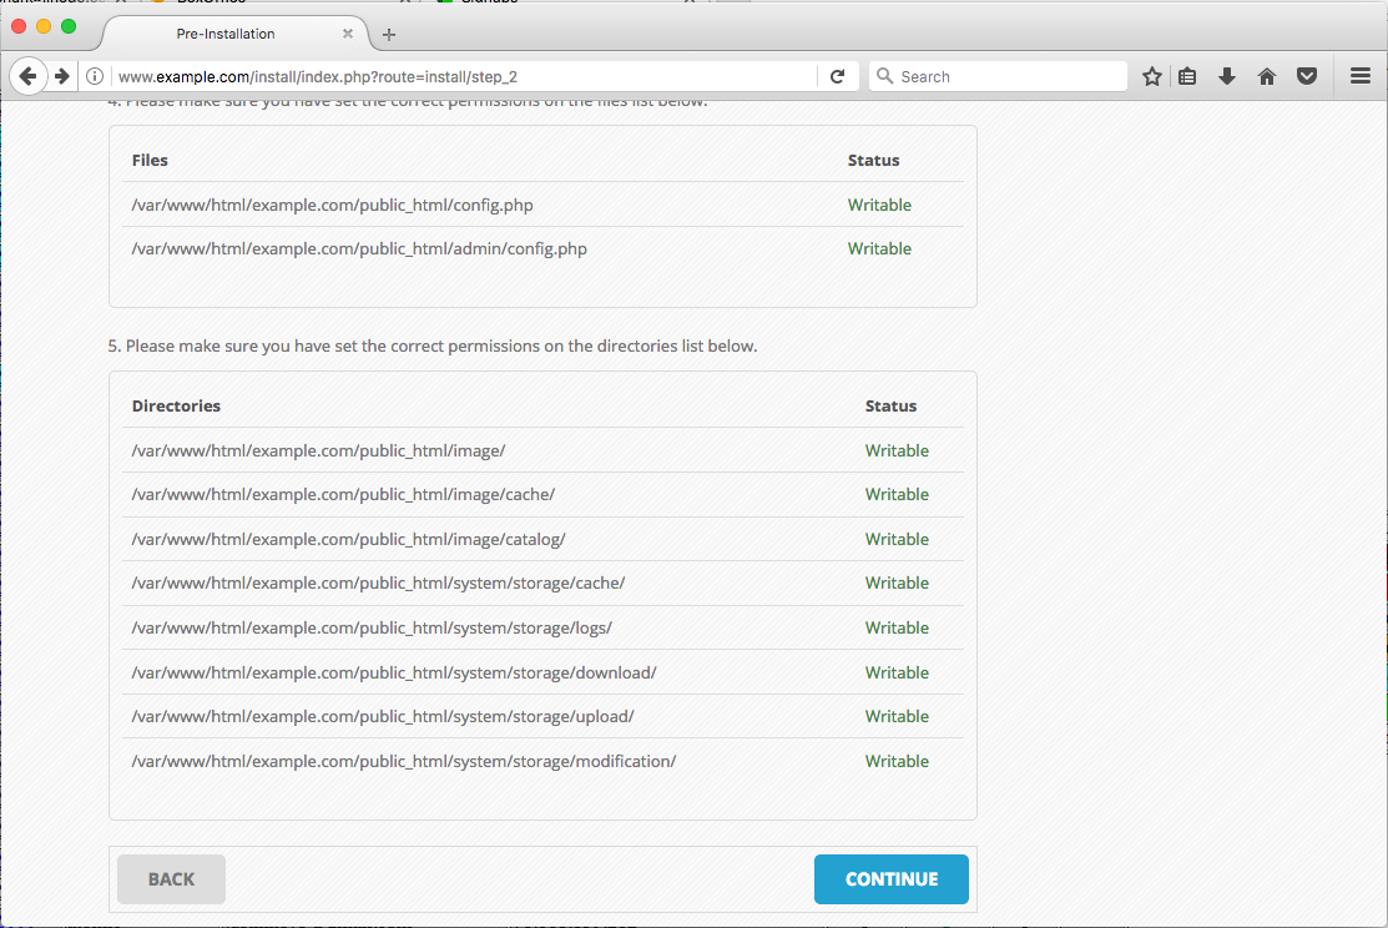This screenshot has height=928, width=1388.
Task: Click the search field magnifier icon
Action: pyautogui.click(x=884, y=75)
